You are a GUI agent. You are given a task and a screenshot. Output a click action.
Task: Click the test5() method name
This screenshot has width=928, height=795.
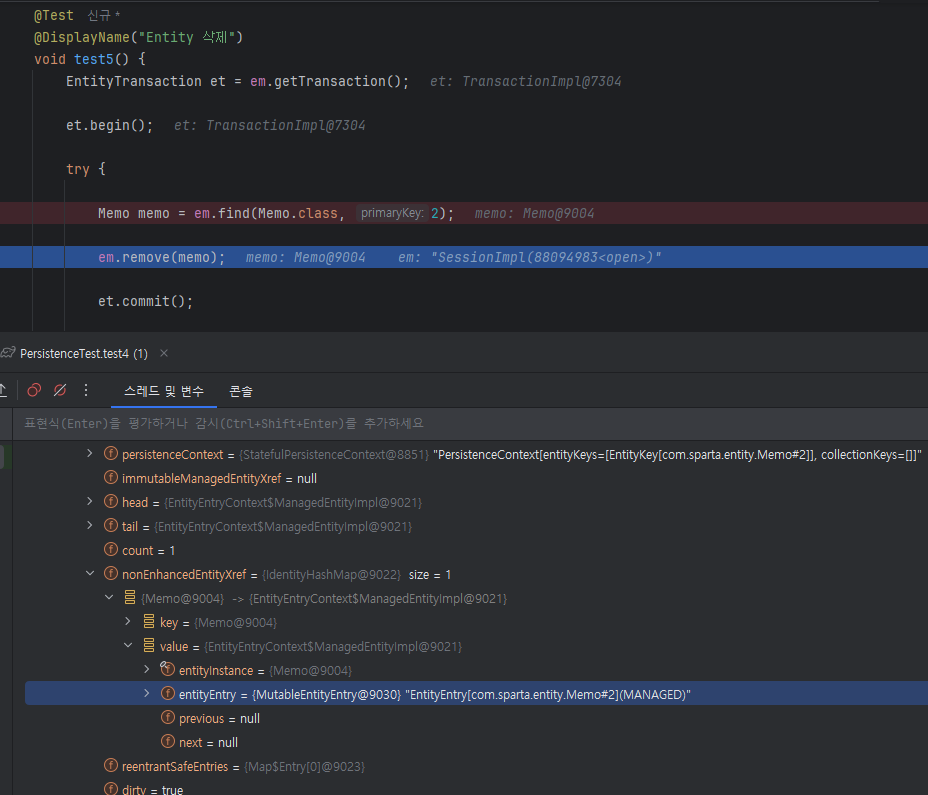(94, 59)
